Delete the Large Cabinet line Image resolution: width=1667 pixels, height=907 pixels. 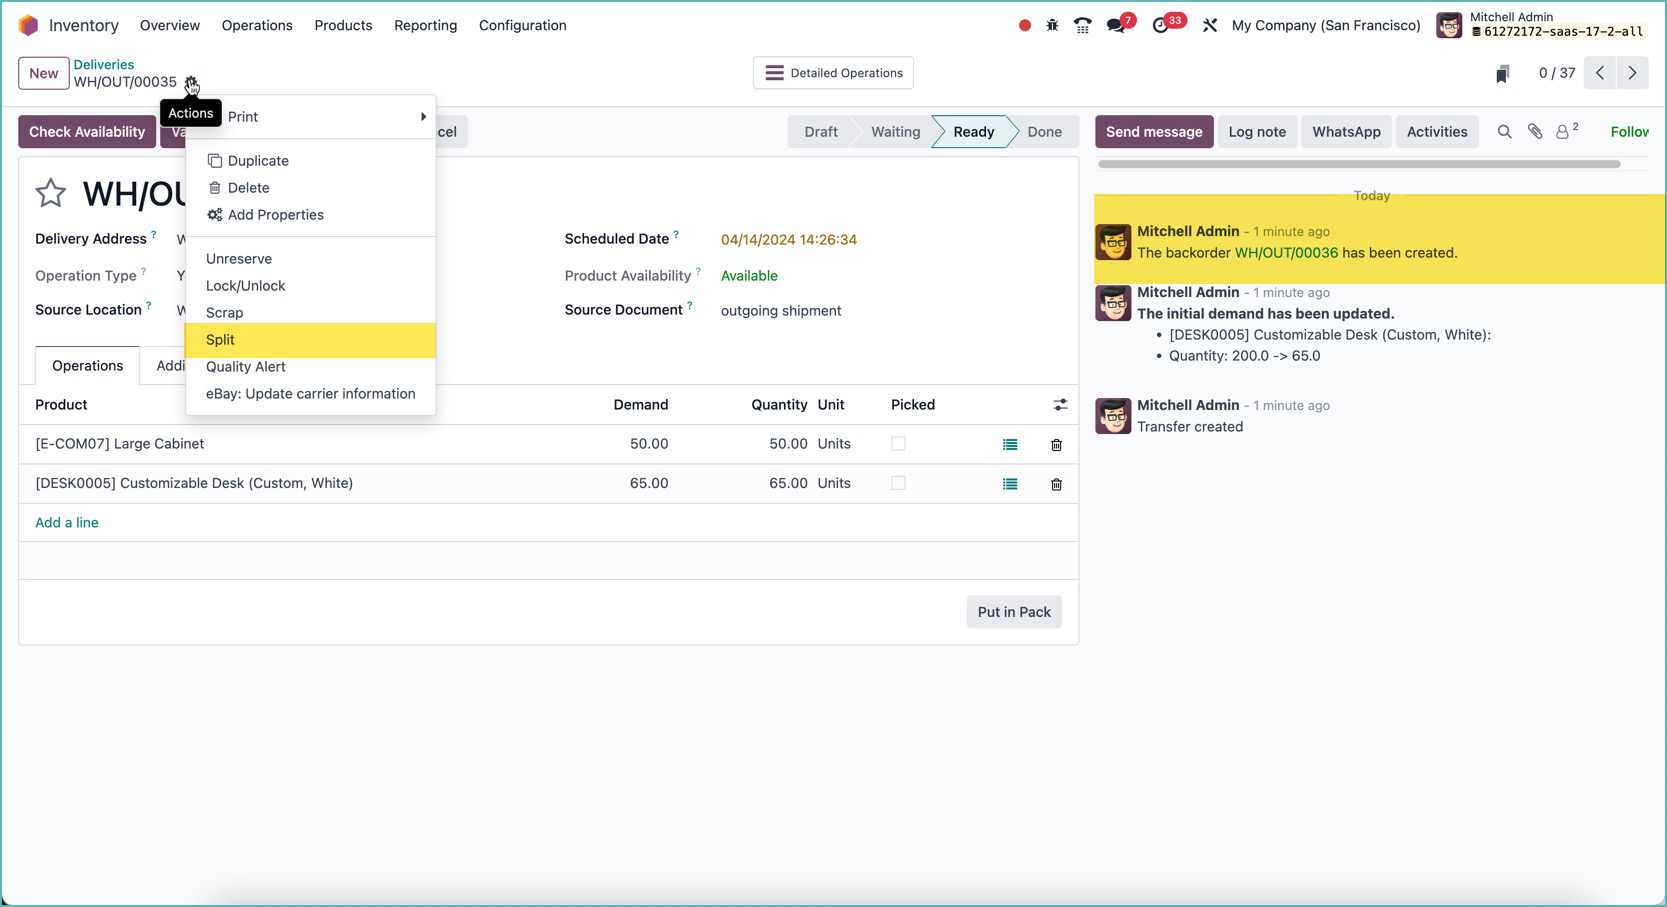[1056, 445]
